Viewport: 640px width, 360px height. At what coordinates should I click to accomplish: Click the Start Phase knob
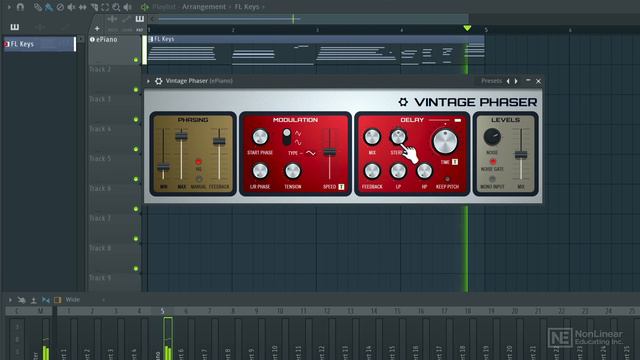pos(260,137)
